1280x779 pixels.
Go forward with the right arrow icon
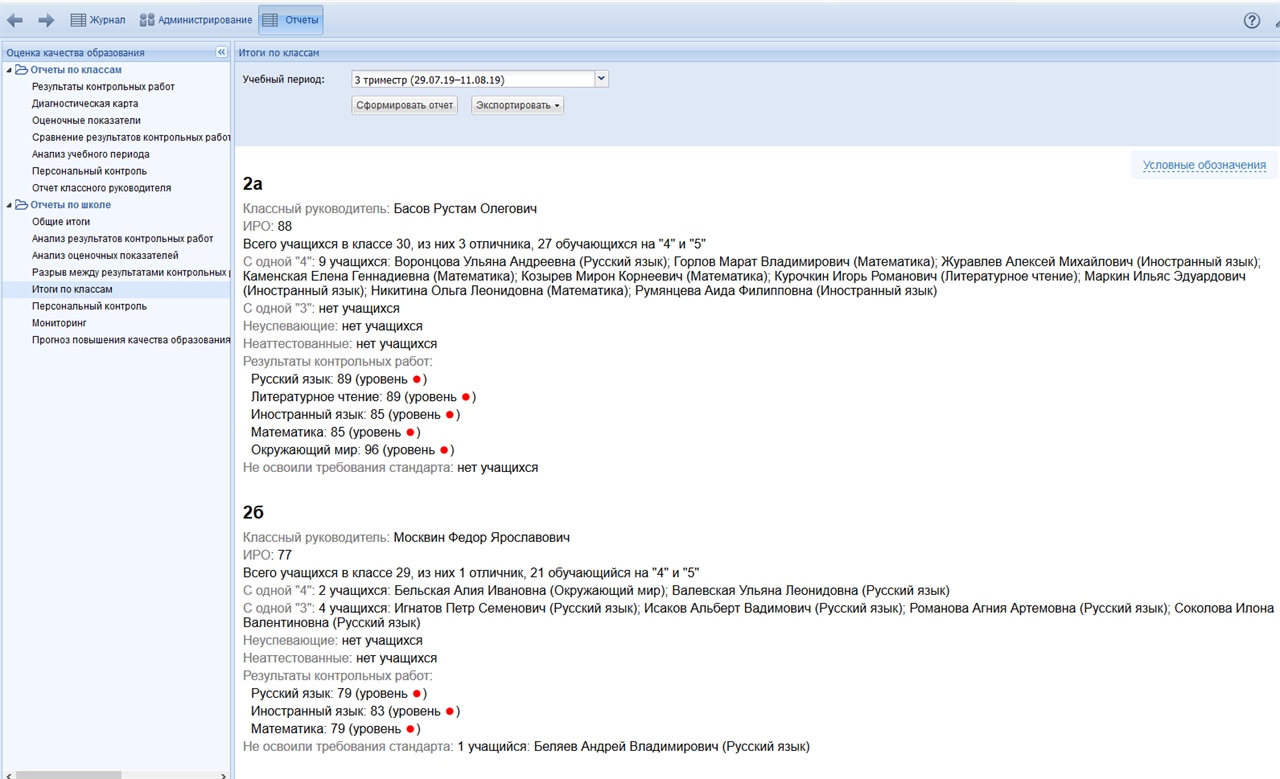[46, 20]
